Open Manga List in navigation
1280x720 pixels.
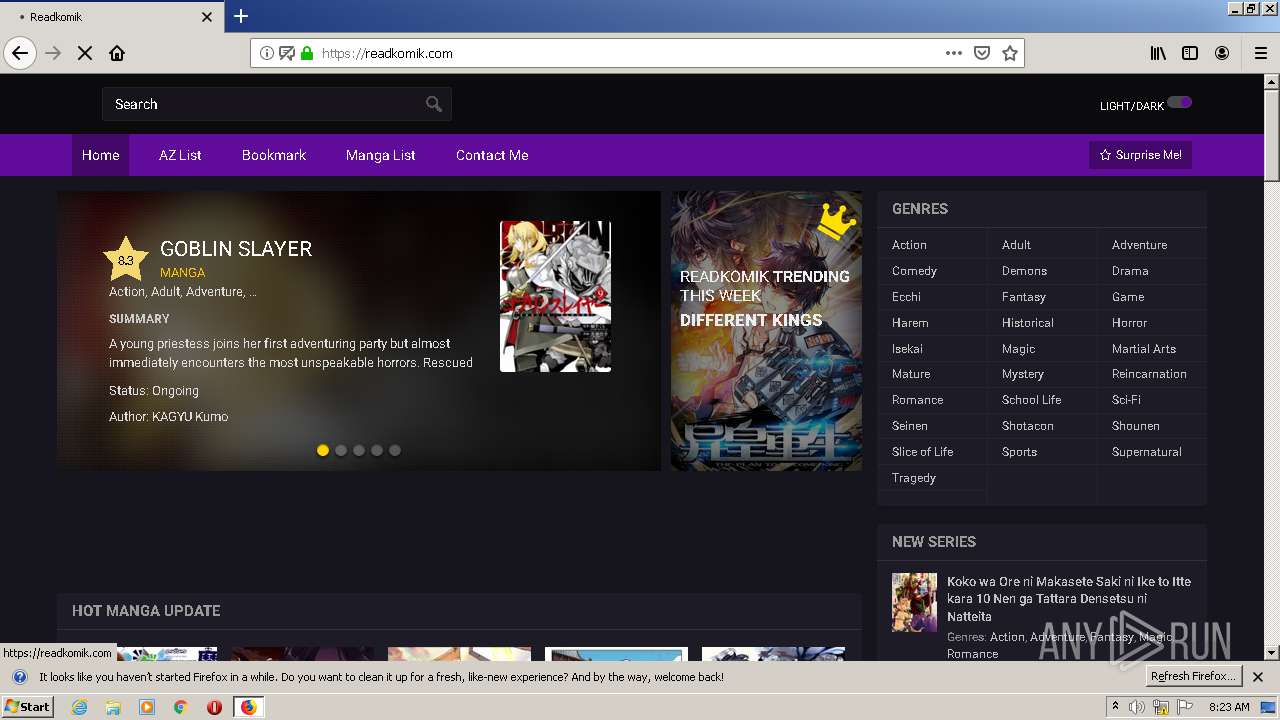(x=381, y=155)
